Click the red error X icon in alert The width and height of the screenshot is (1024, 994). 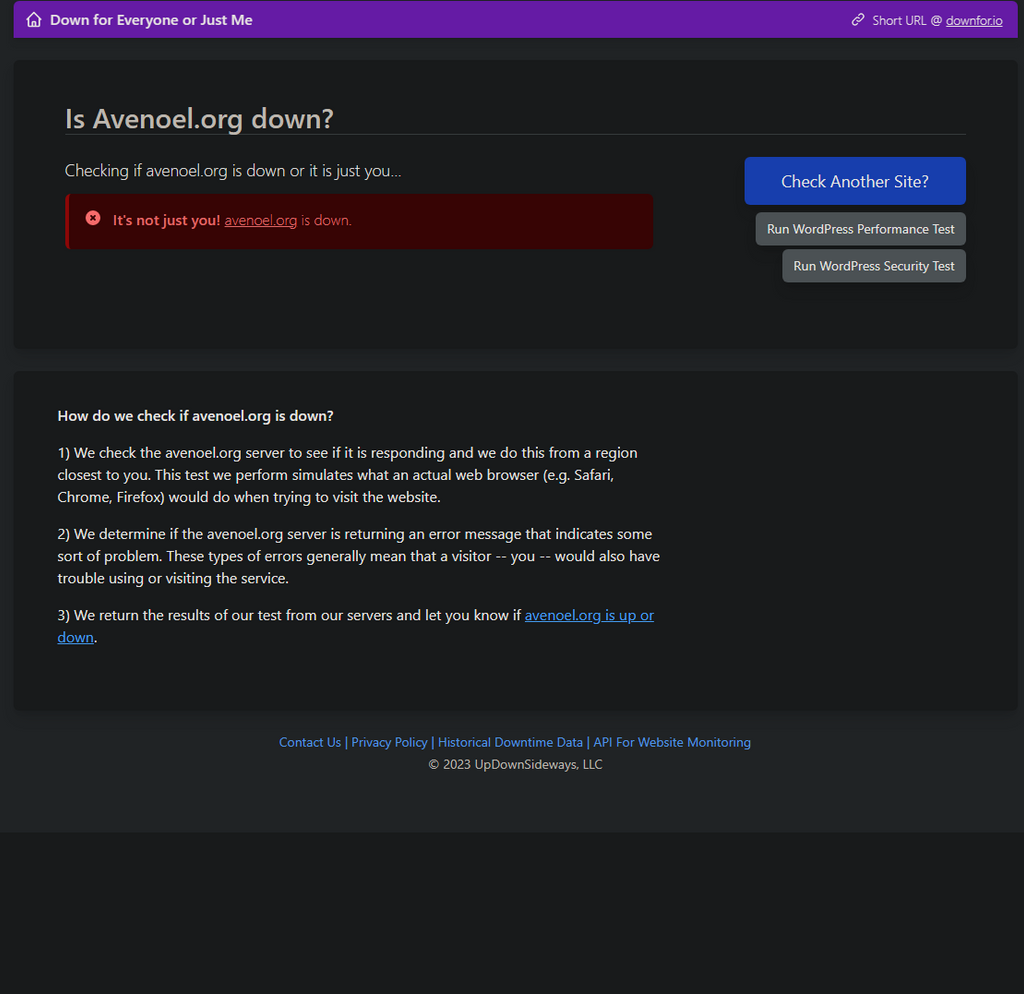click(93, 218)
